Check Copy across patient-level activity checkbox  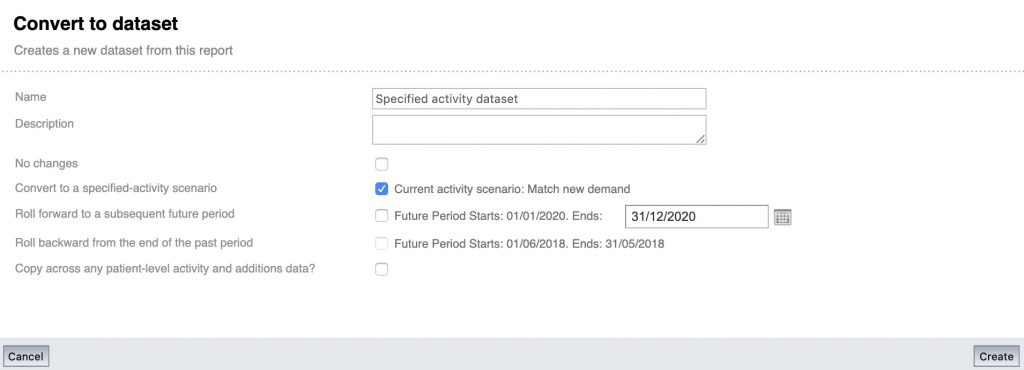point(381,269)
